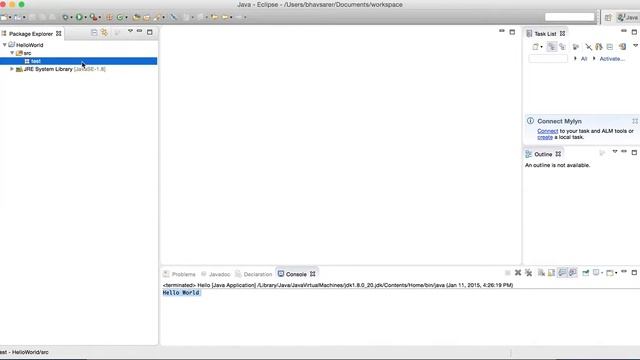640x360 pixels.
Task: Toggle Focus on Workweek in Task List
Action: click(576, 47)
